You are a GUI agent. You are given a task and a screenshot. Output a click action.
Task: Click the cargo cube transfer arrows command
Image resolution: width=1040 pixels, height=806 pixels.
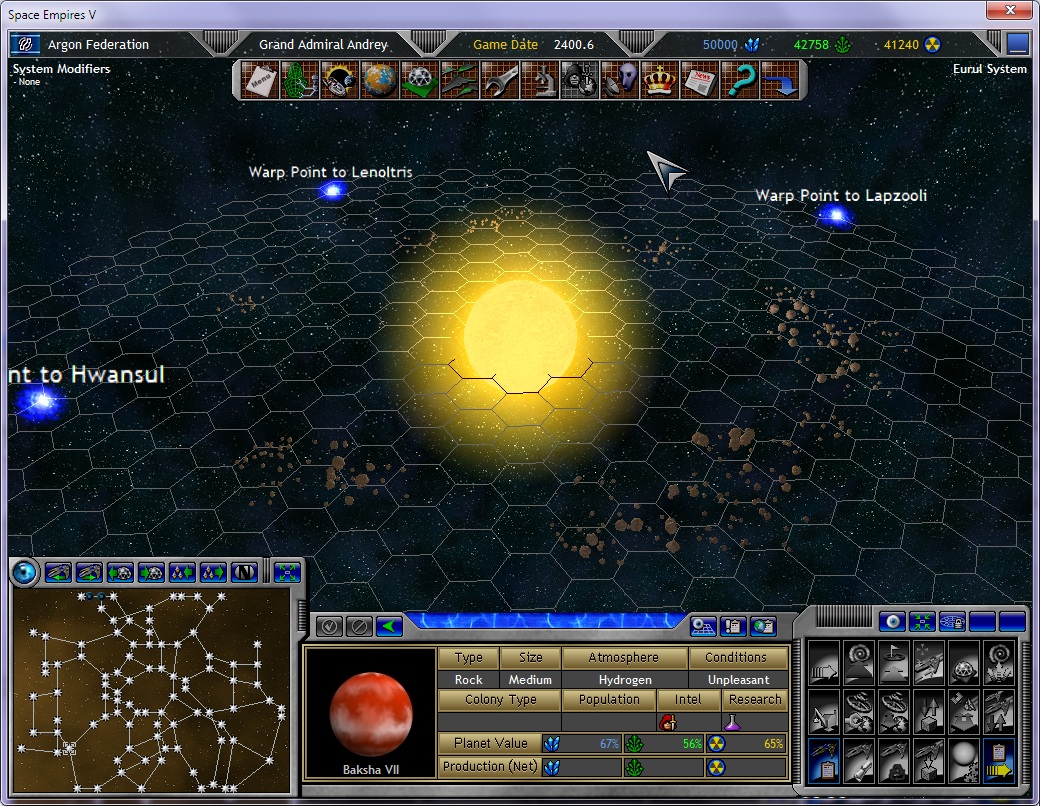point(929,712)
